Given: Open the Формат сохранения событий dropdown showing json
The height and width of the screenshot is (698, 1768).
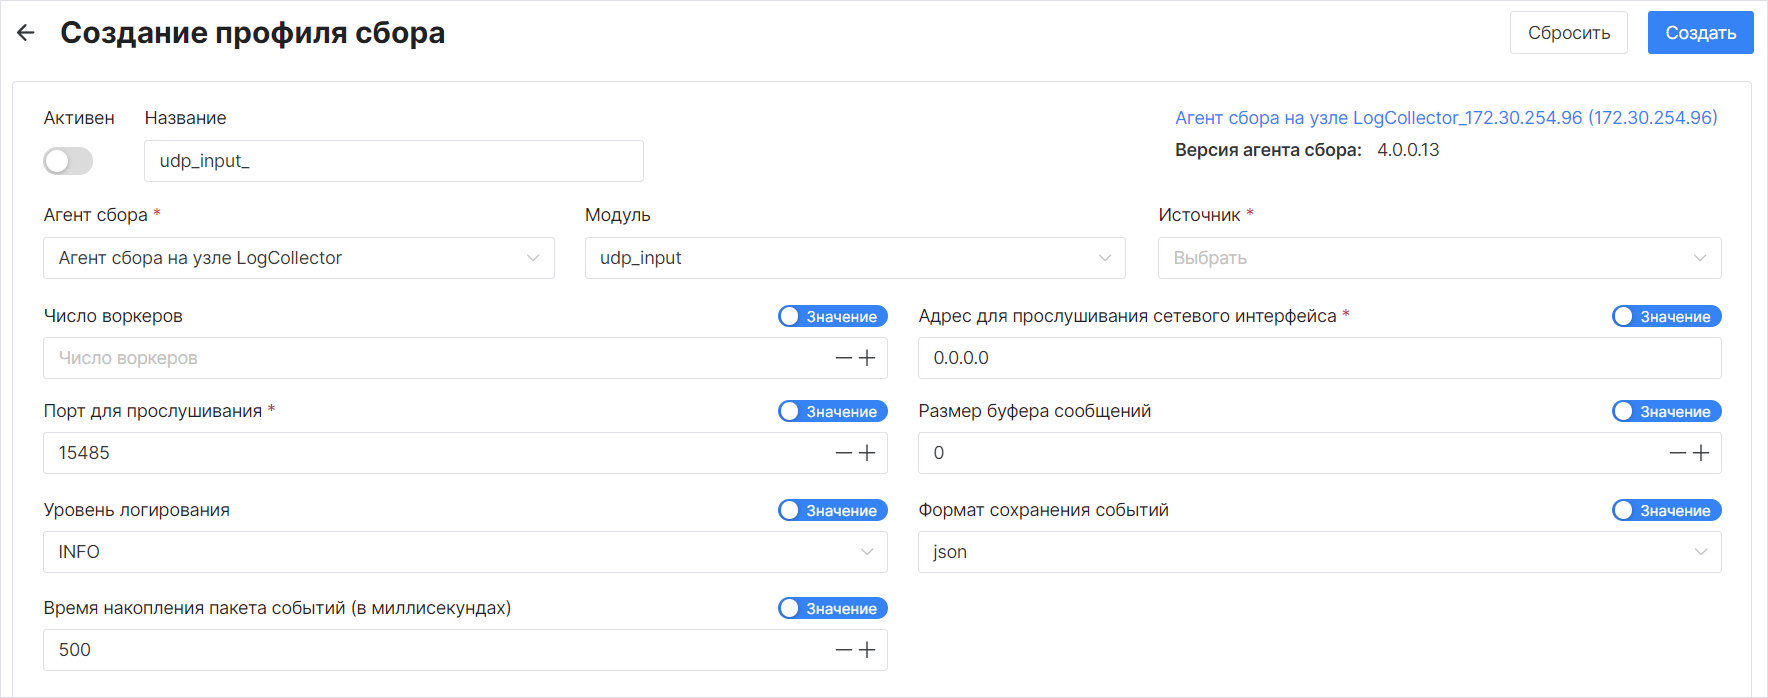Looking at the screenshot, I should [1320, 552].
